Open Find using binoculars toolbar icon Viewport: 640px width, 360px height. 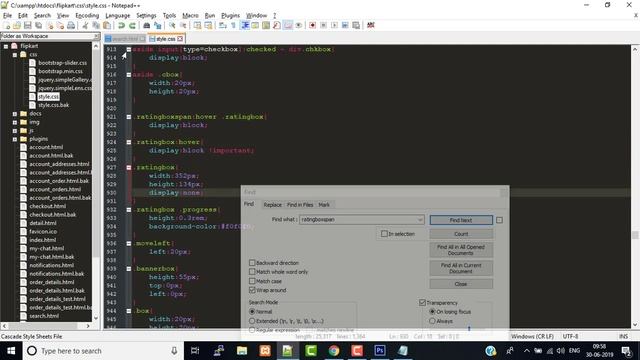147,25
